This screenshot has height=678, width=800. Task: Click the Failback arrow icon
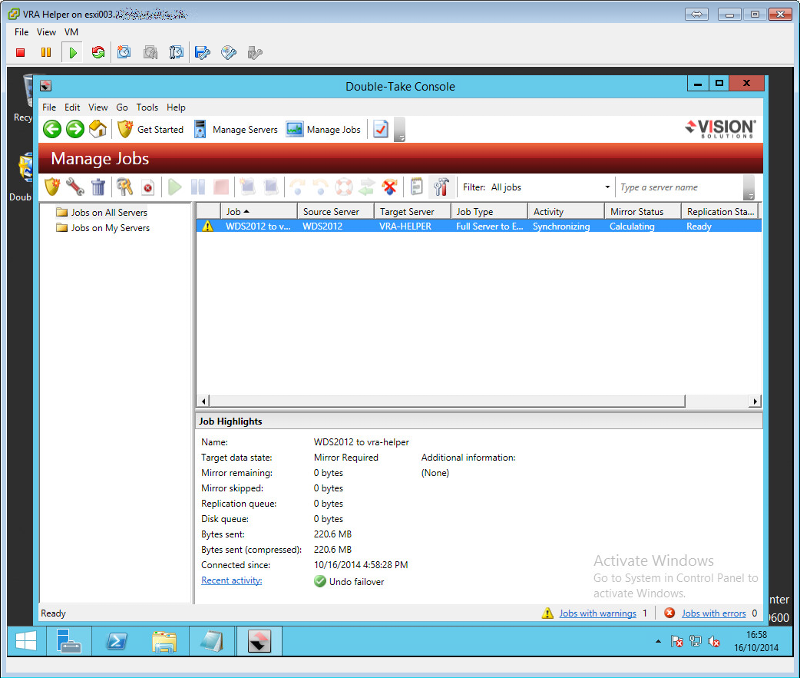[x=320, y=187]
